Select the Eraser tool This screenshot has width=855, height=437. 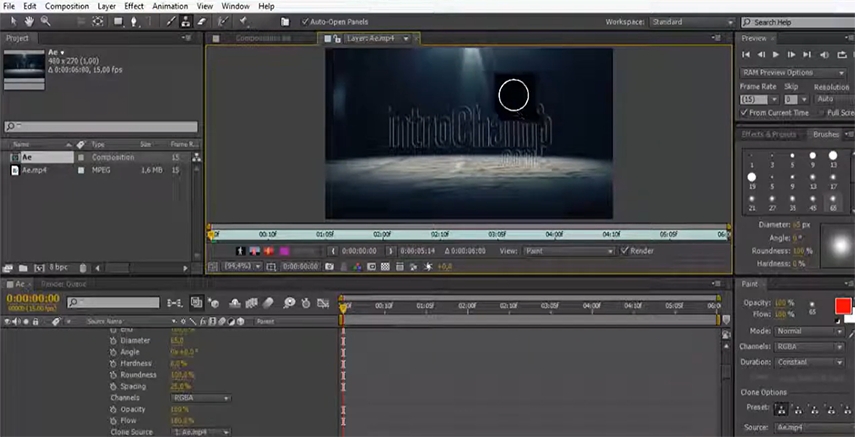pos(201,22)
